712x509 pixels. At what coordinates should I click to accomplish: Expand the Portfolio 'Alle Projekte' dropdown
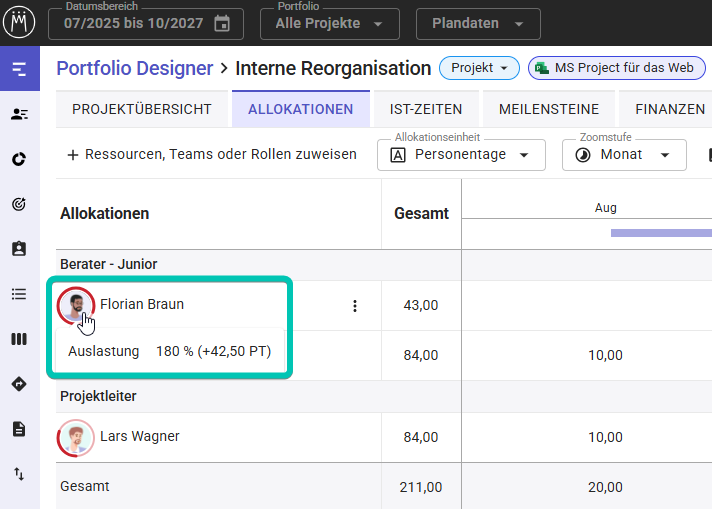[329, 23]
